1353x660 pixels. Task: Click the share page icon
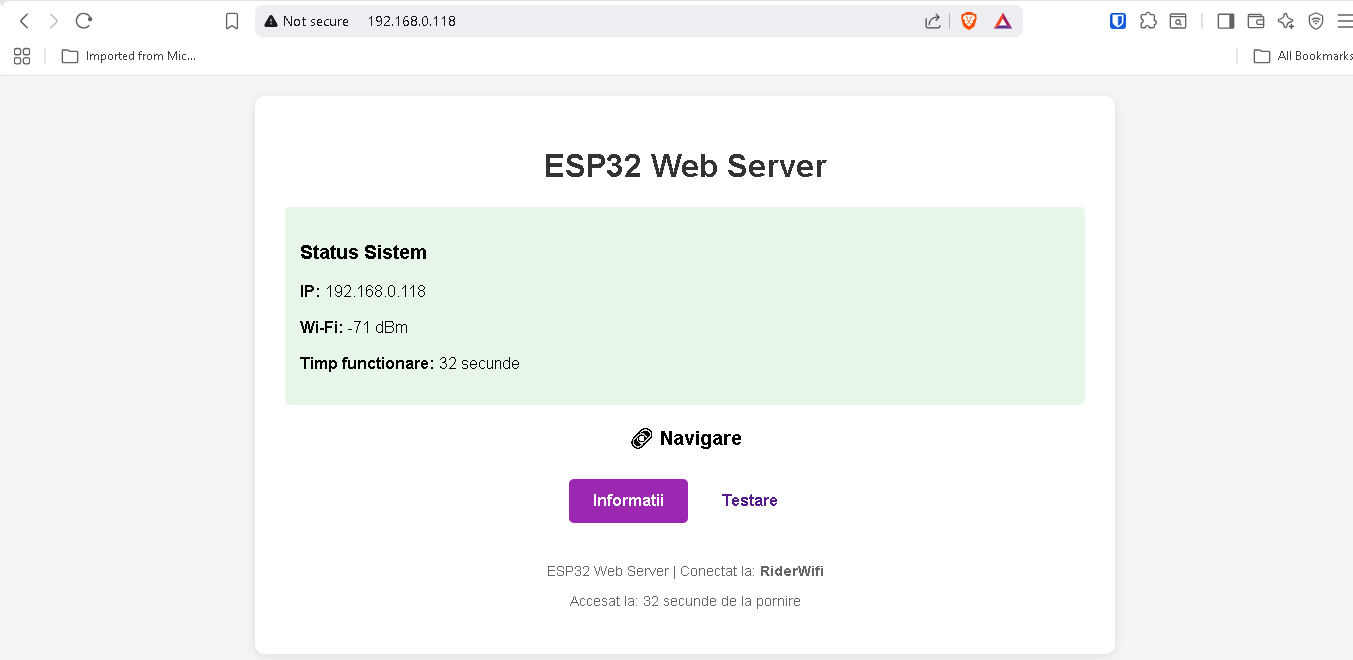tap(932, 21)
